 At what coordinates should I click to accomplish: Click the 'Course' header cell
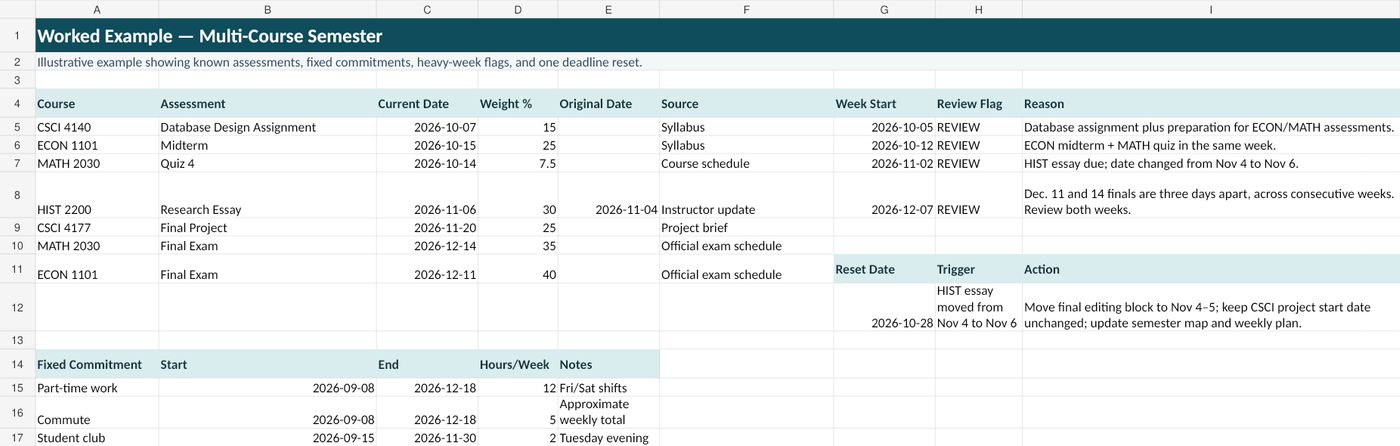(x=96, y=103)
